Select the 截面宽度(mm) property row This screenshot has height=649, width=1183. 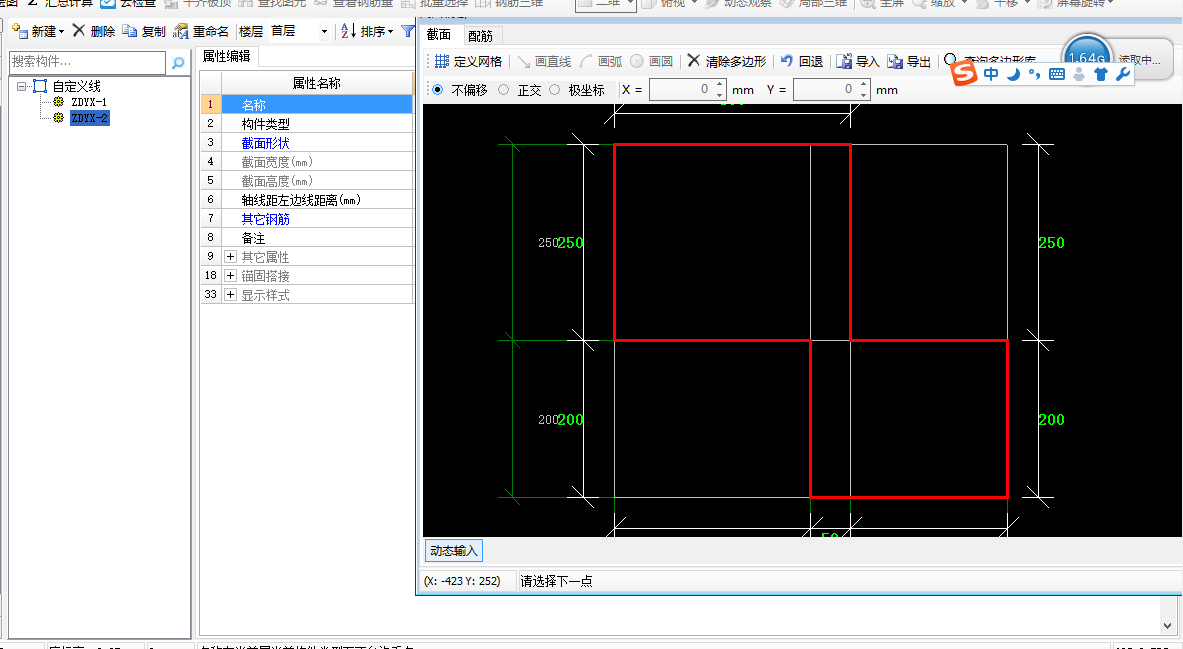click(306, 161)
